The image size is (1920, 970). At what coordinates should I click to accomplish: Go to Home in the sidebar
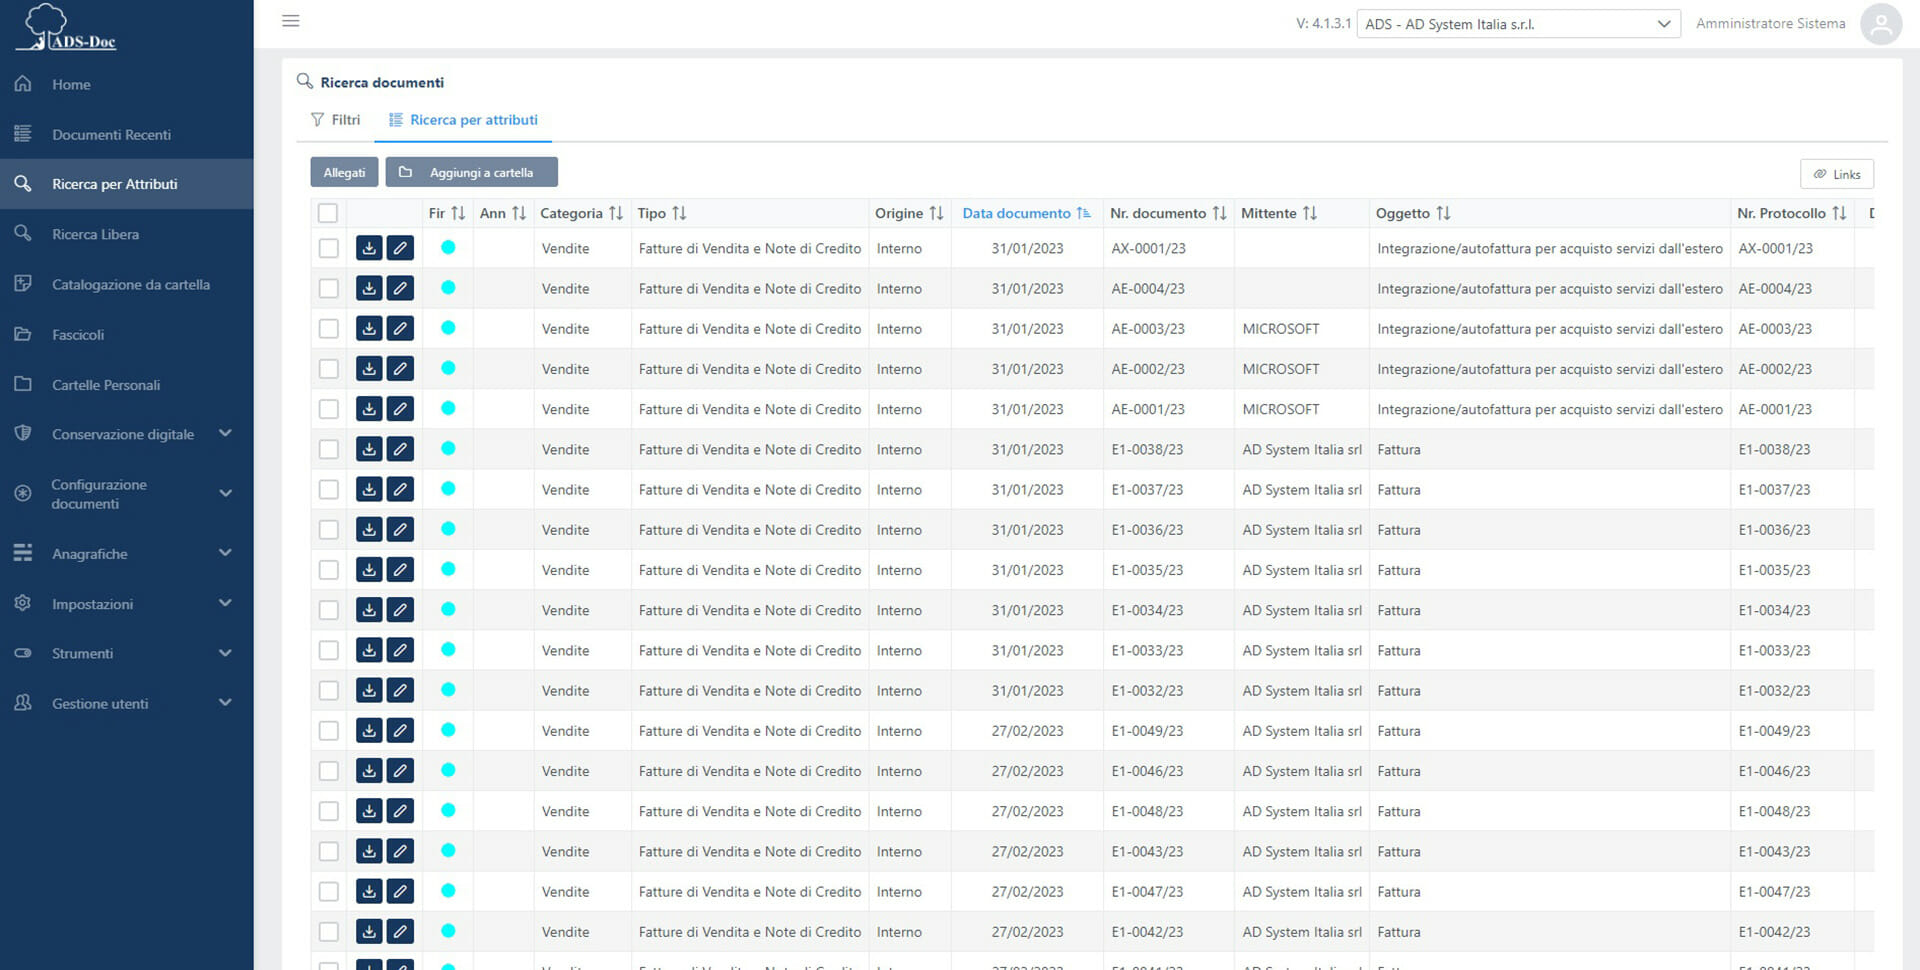click(126, 85)
